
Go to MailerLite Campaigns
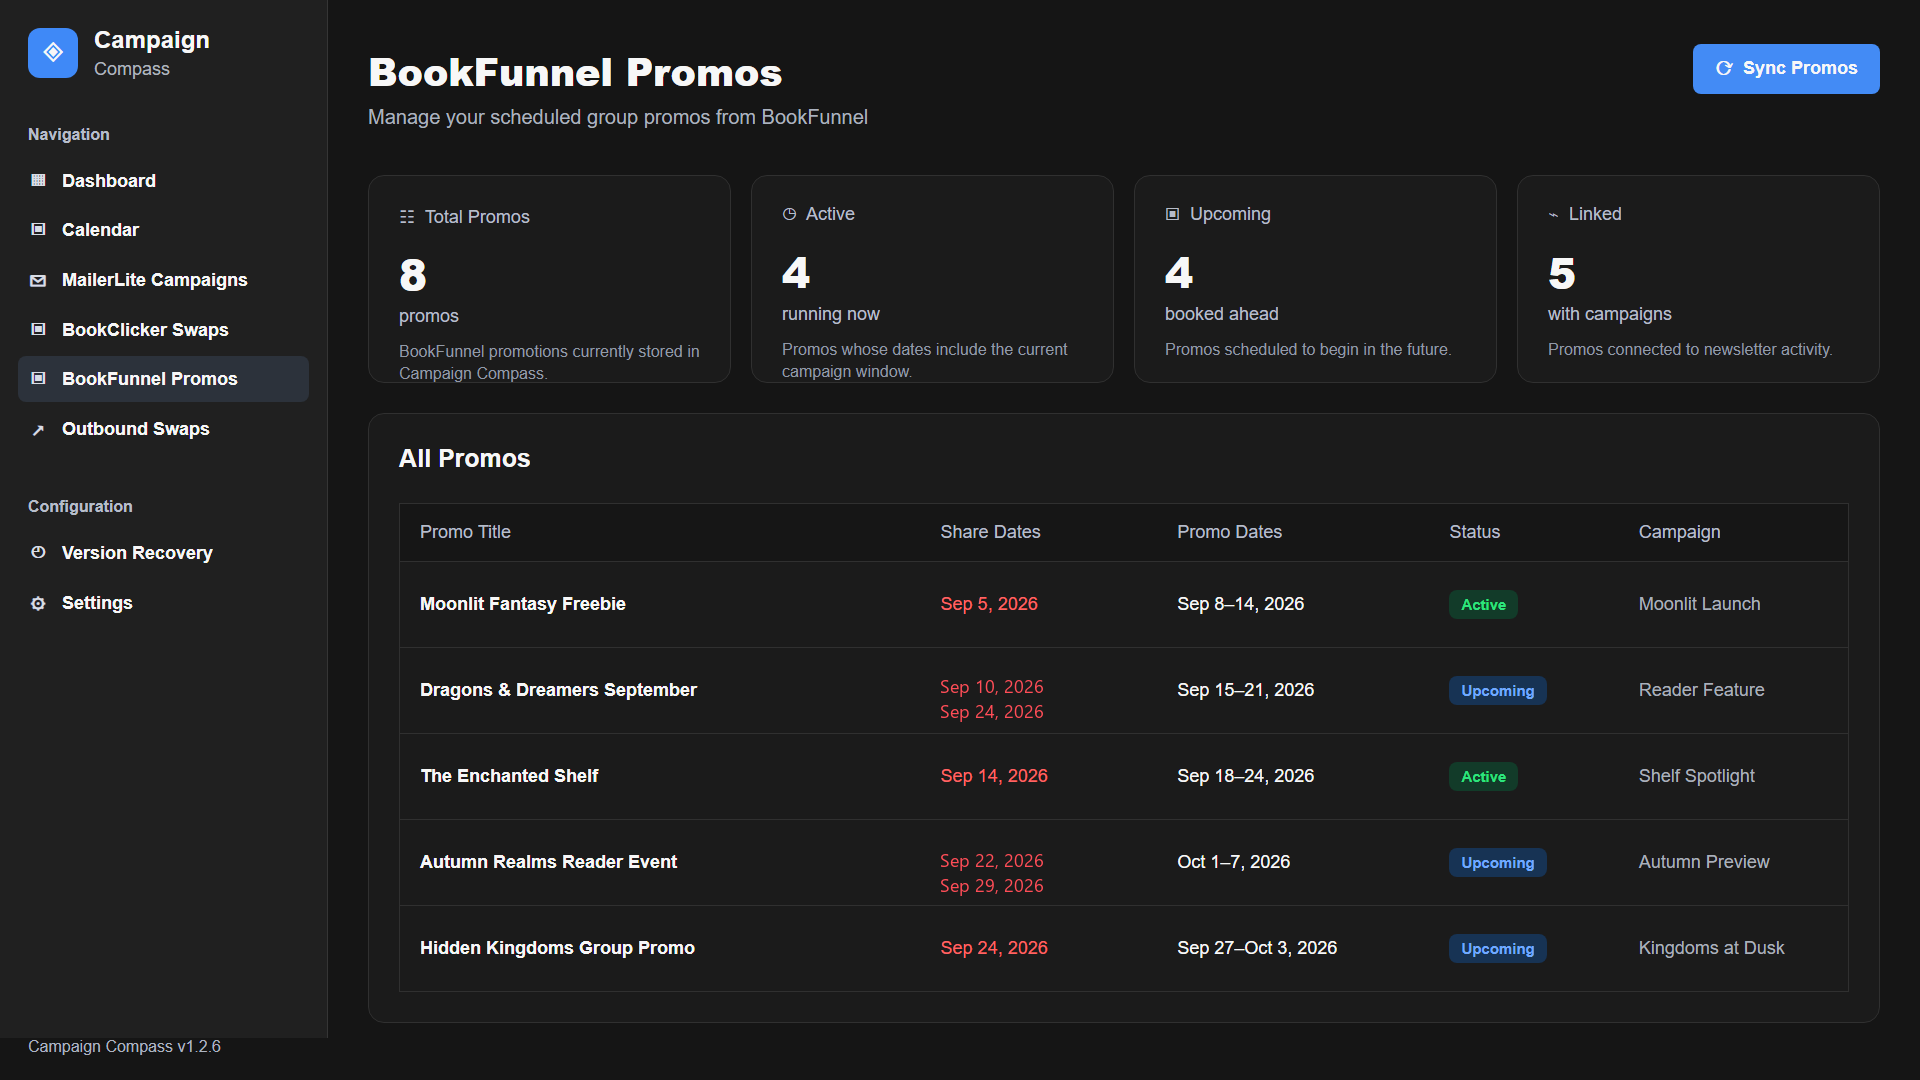click(163, 280)
